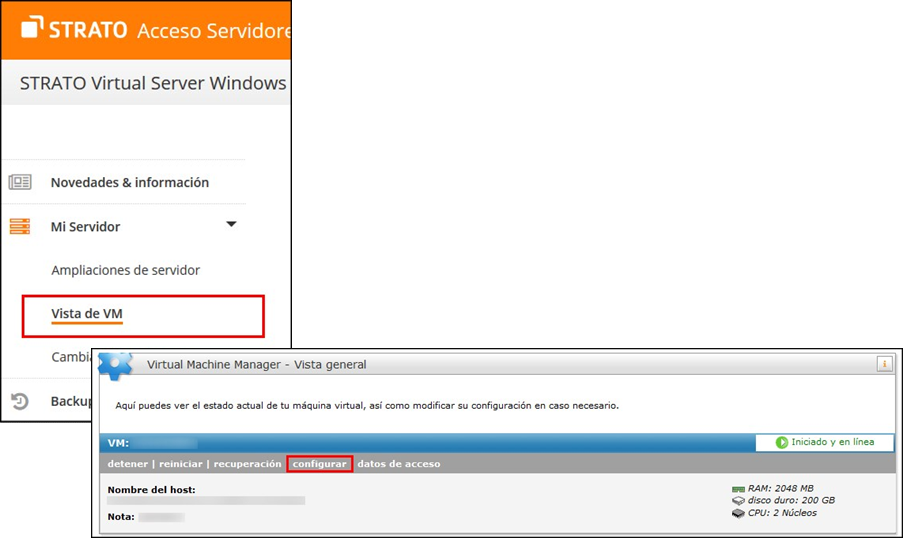This screenshot has width=903, height=538.
Task: Open the recuperación option
Action: (248, 464)
